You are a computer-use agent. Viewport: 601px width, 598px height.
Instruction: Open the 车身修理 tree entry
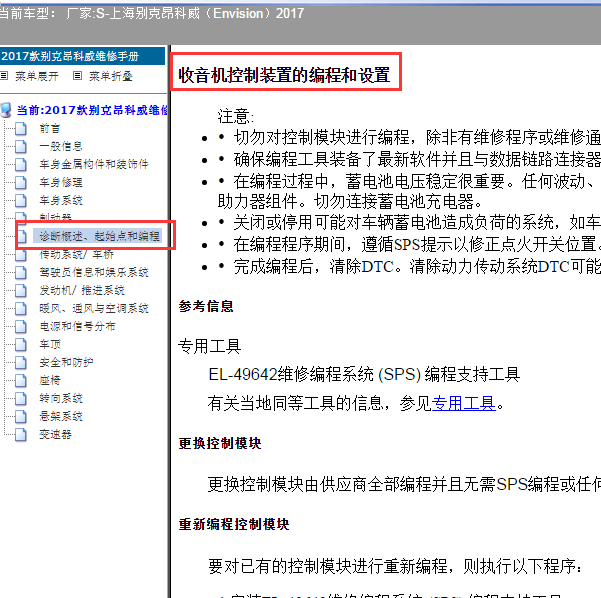[x=61, y=182]
